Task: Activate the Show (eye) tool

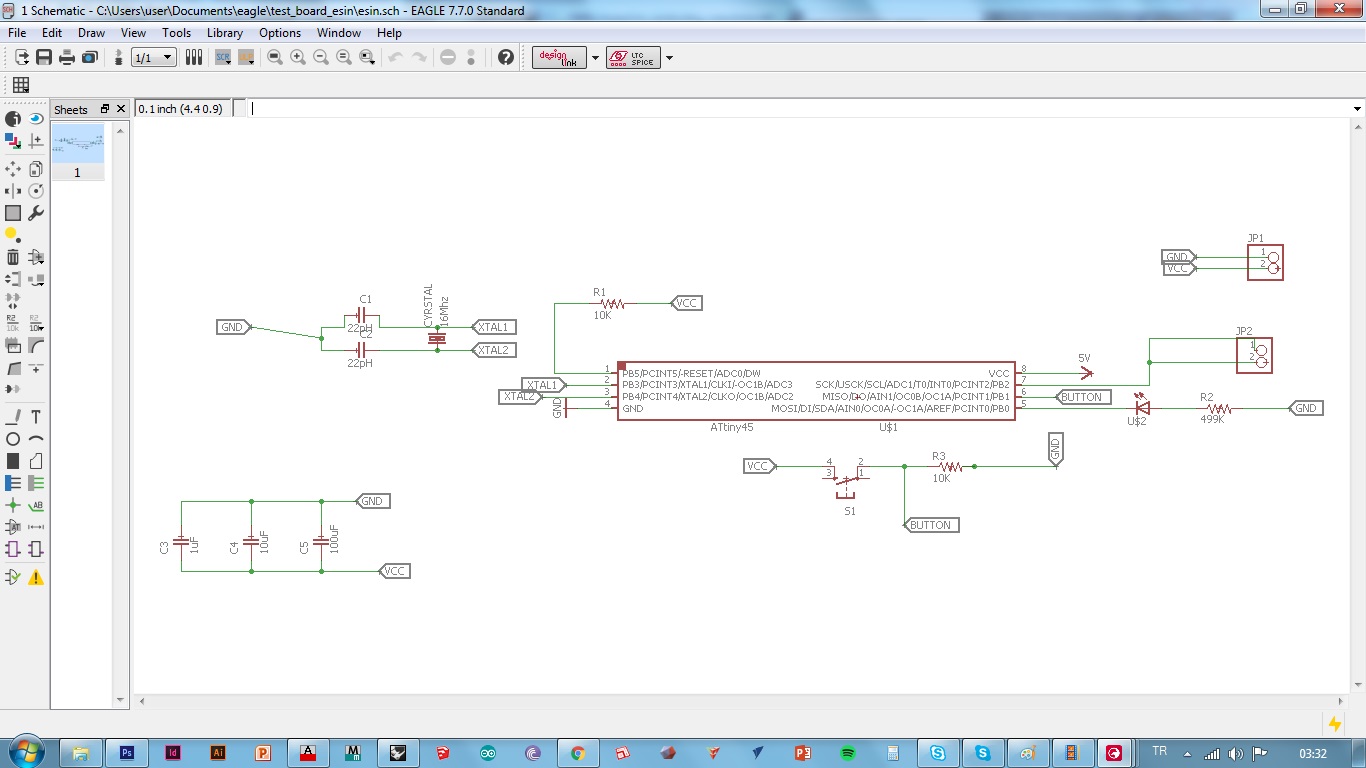Action: click(x=36, y=118)
